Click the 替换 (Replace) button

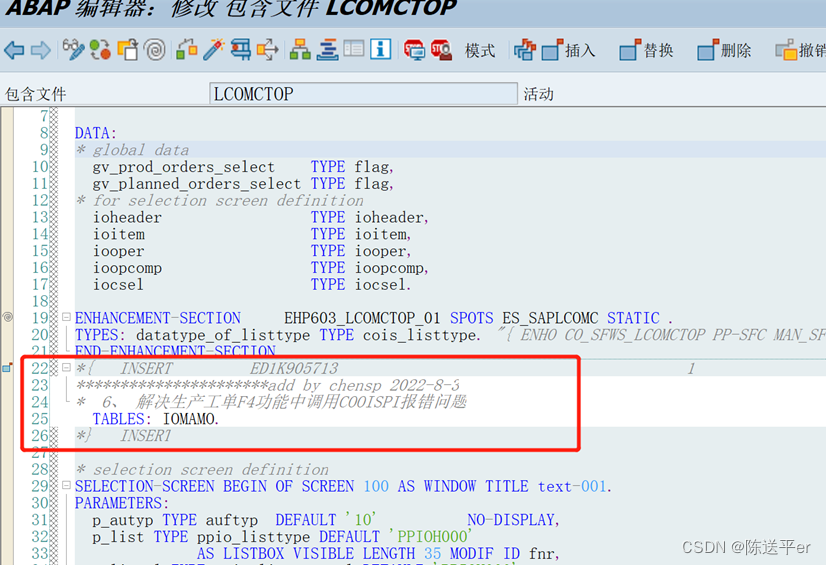646,50
